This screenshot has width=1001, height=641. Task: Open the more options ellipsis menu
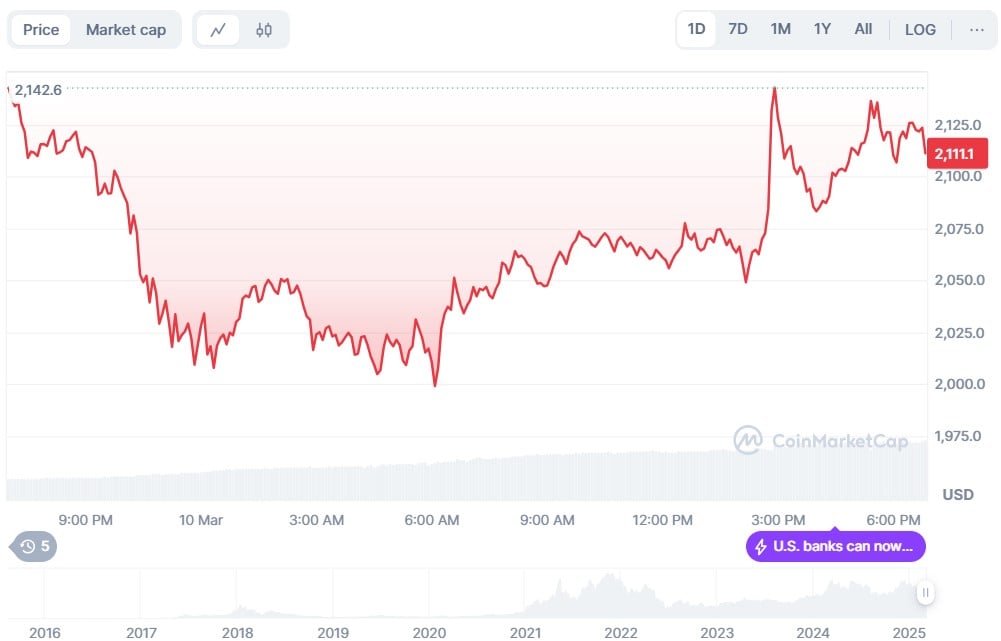click(977, 29)
